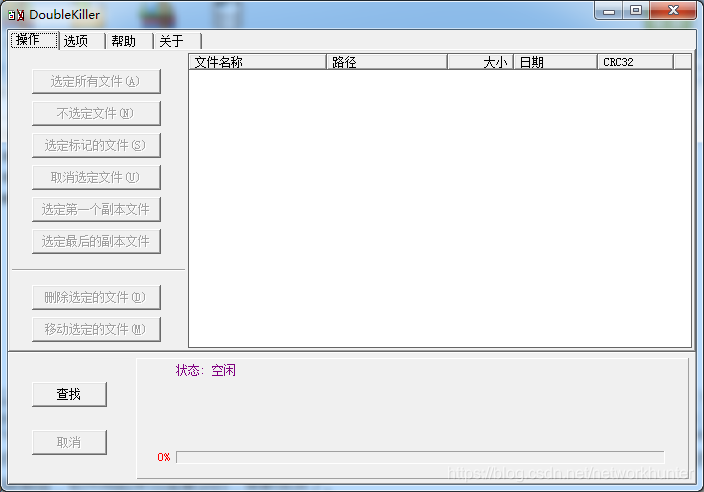
Task: Open the 帮助 tab
Action: (x=129, y=41)
